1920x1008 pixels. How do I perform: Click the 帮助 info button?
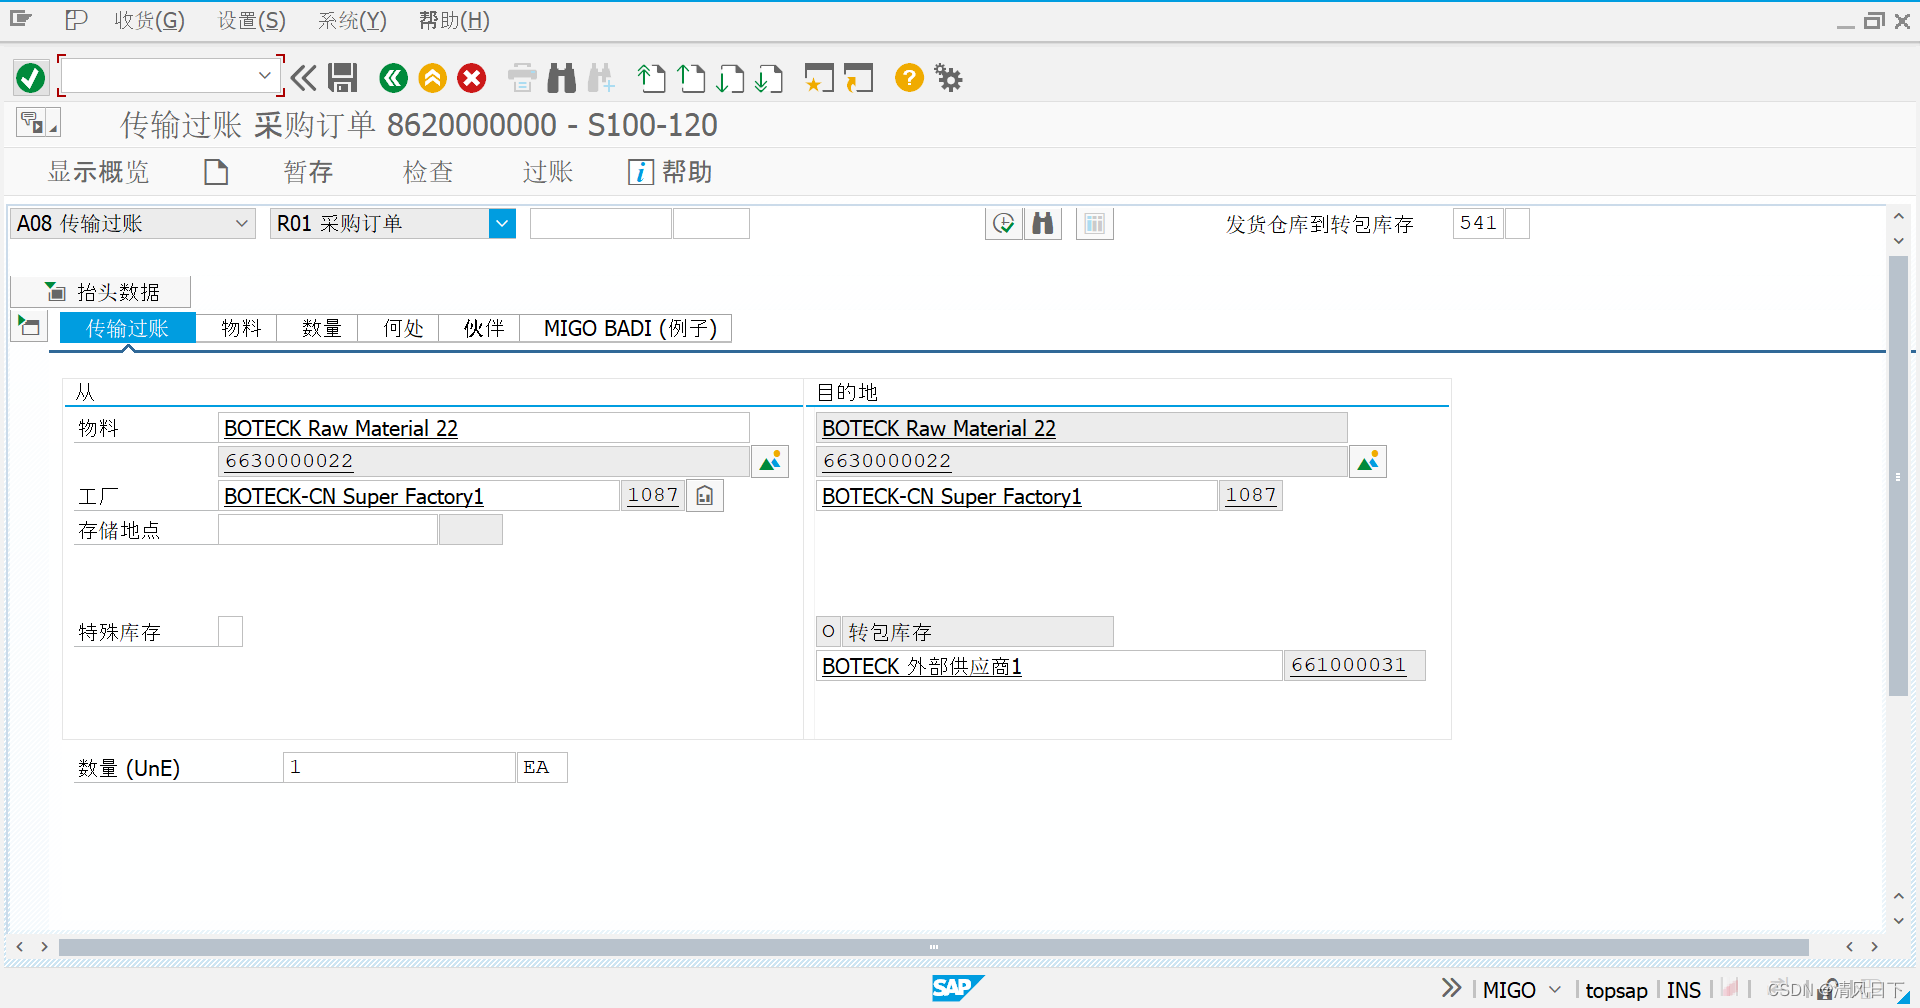click(670, 172)
